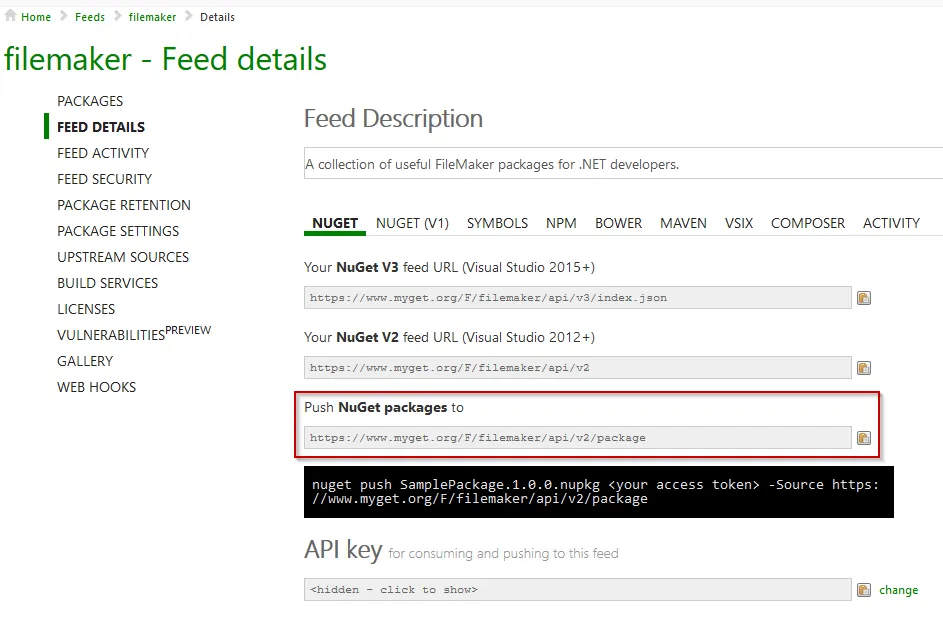
Task: Open the PACKAGES section in the sidebar
Action: coord(90,101)
